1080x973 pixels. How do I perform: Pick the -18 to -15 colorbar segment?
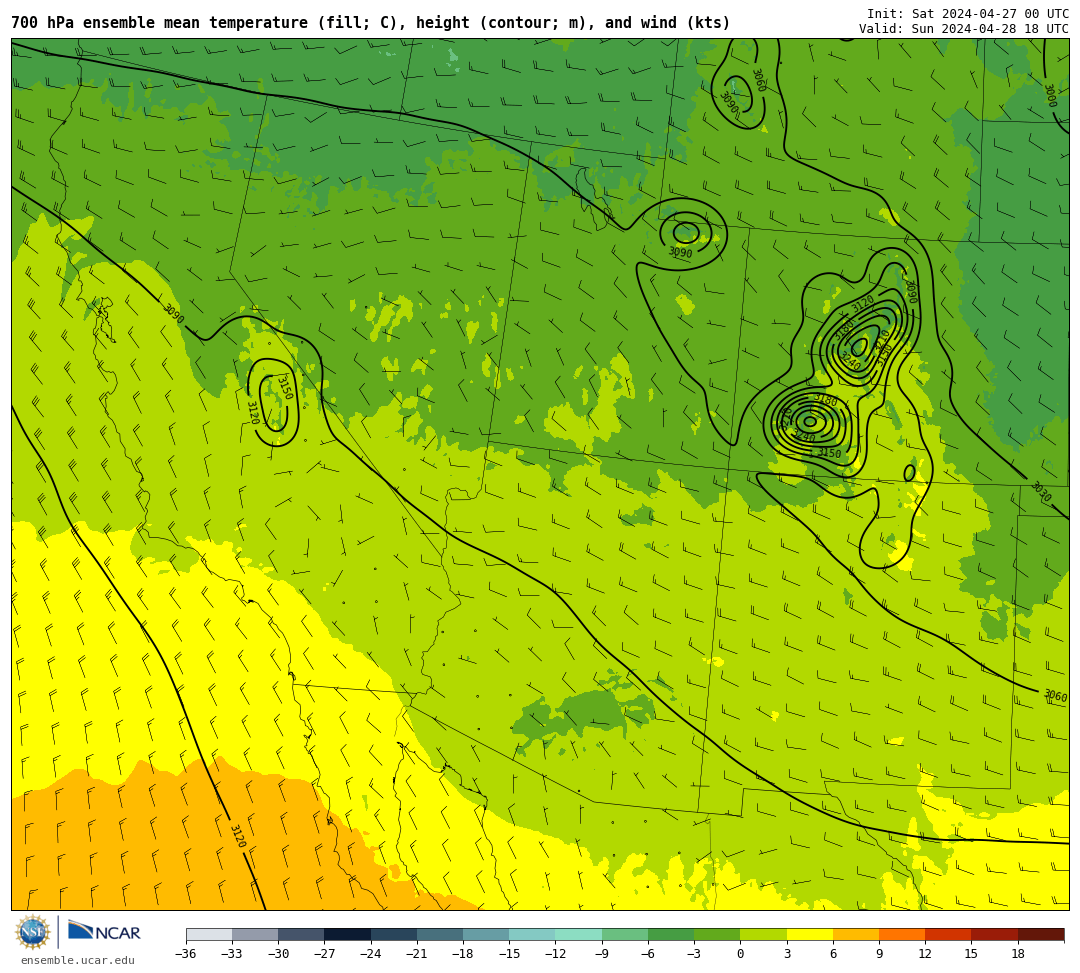coord(486,934)
